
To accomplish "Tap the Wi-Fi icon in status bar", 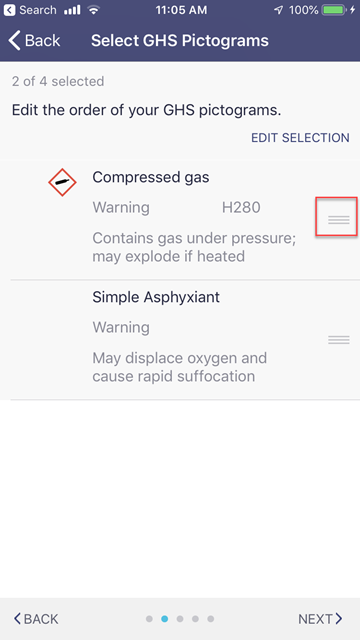I will click(x=94, y=10).
